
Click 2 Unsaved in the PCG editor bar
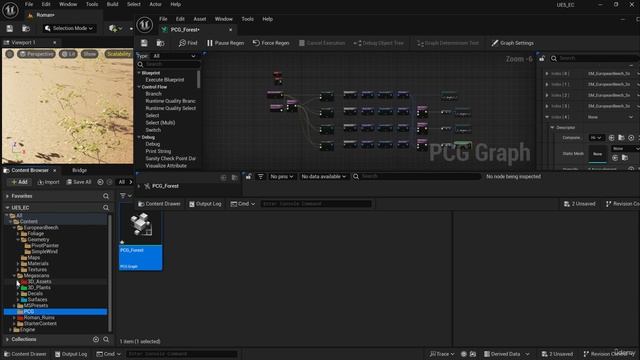pyautogui.click(x=580, y=204)
